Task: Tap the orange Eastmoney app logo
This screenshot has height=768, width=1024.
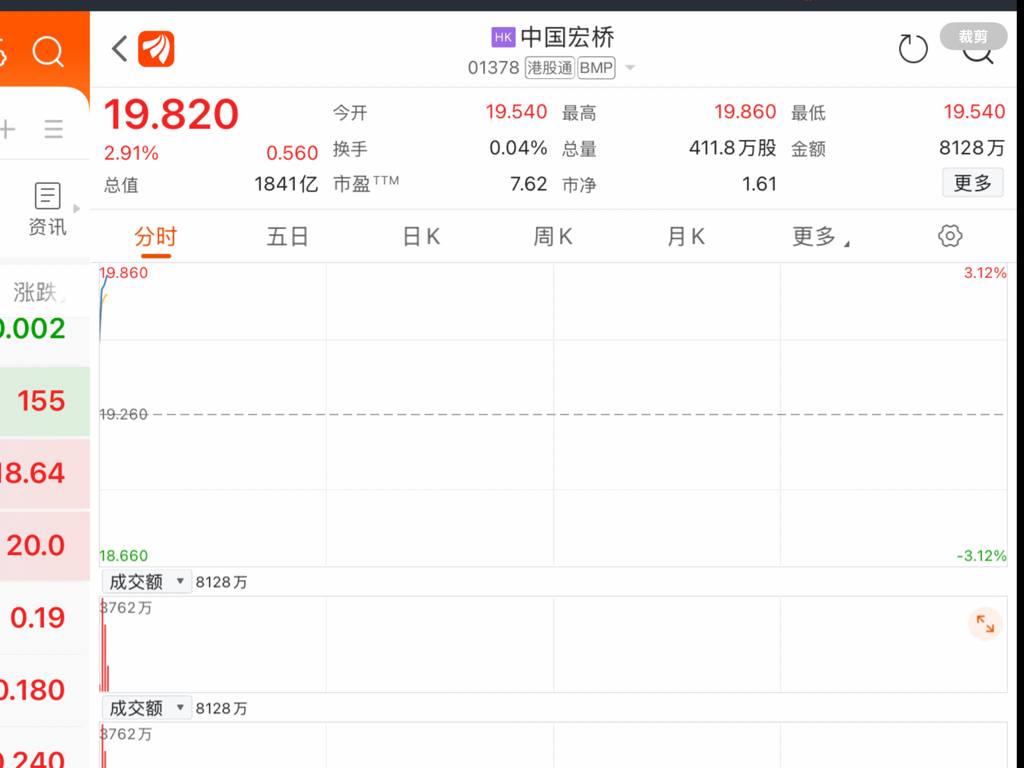Action: click(x=156, y=49)
